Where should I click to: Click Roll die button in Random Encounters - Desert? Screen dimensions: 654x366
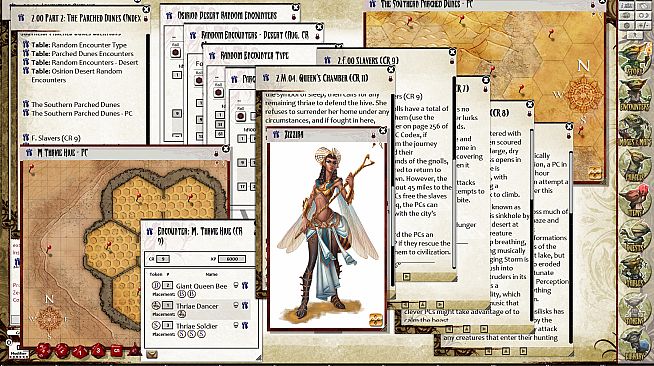199,80
